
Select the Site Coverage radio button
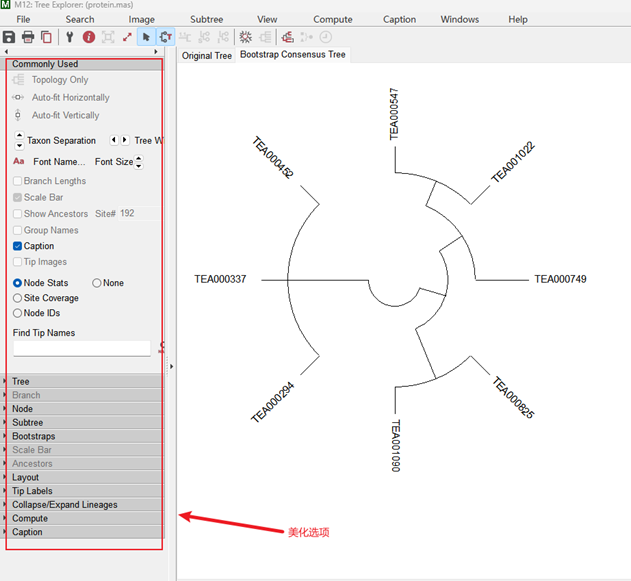click(x=17, y=298)
